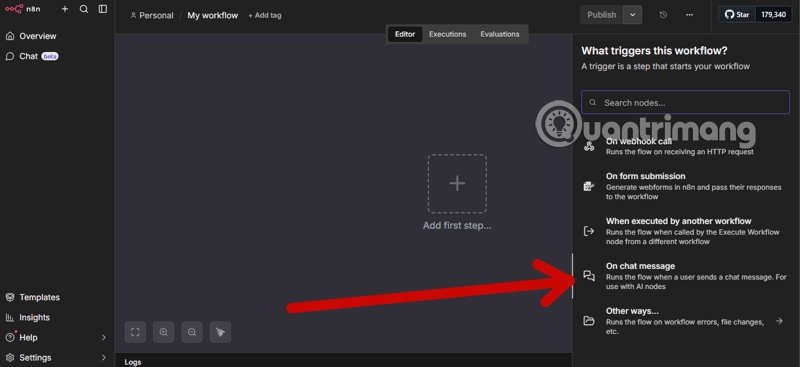800x367 pixels.
Task: Click the zoom in canvas icon
Action: point(164,332)
